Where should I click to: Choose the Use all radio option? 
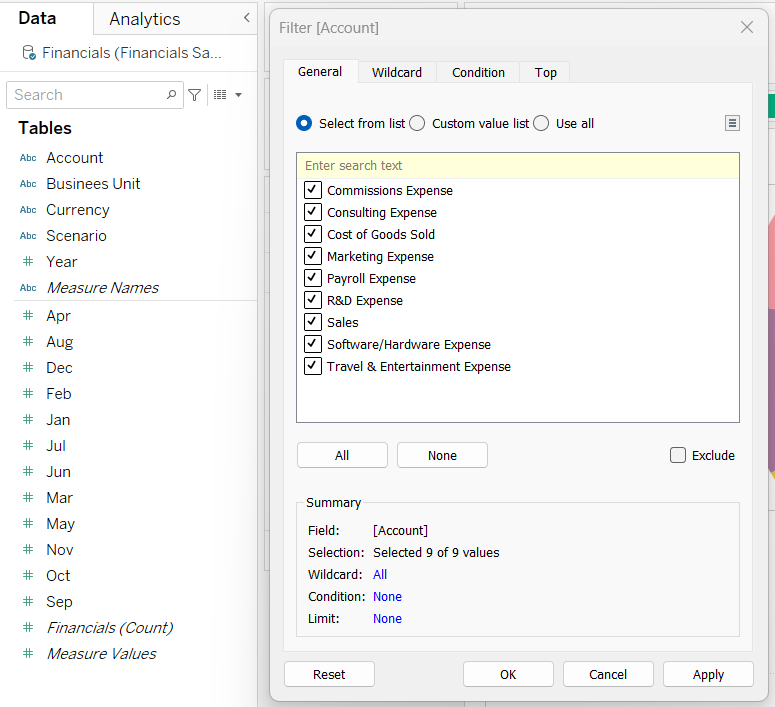[x=541, y=123]
